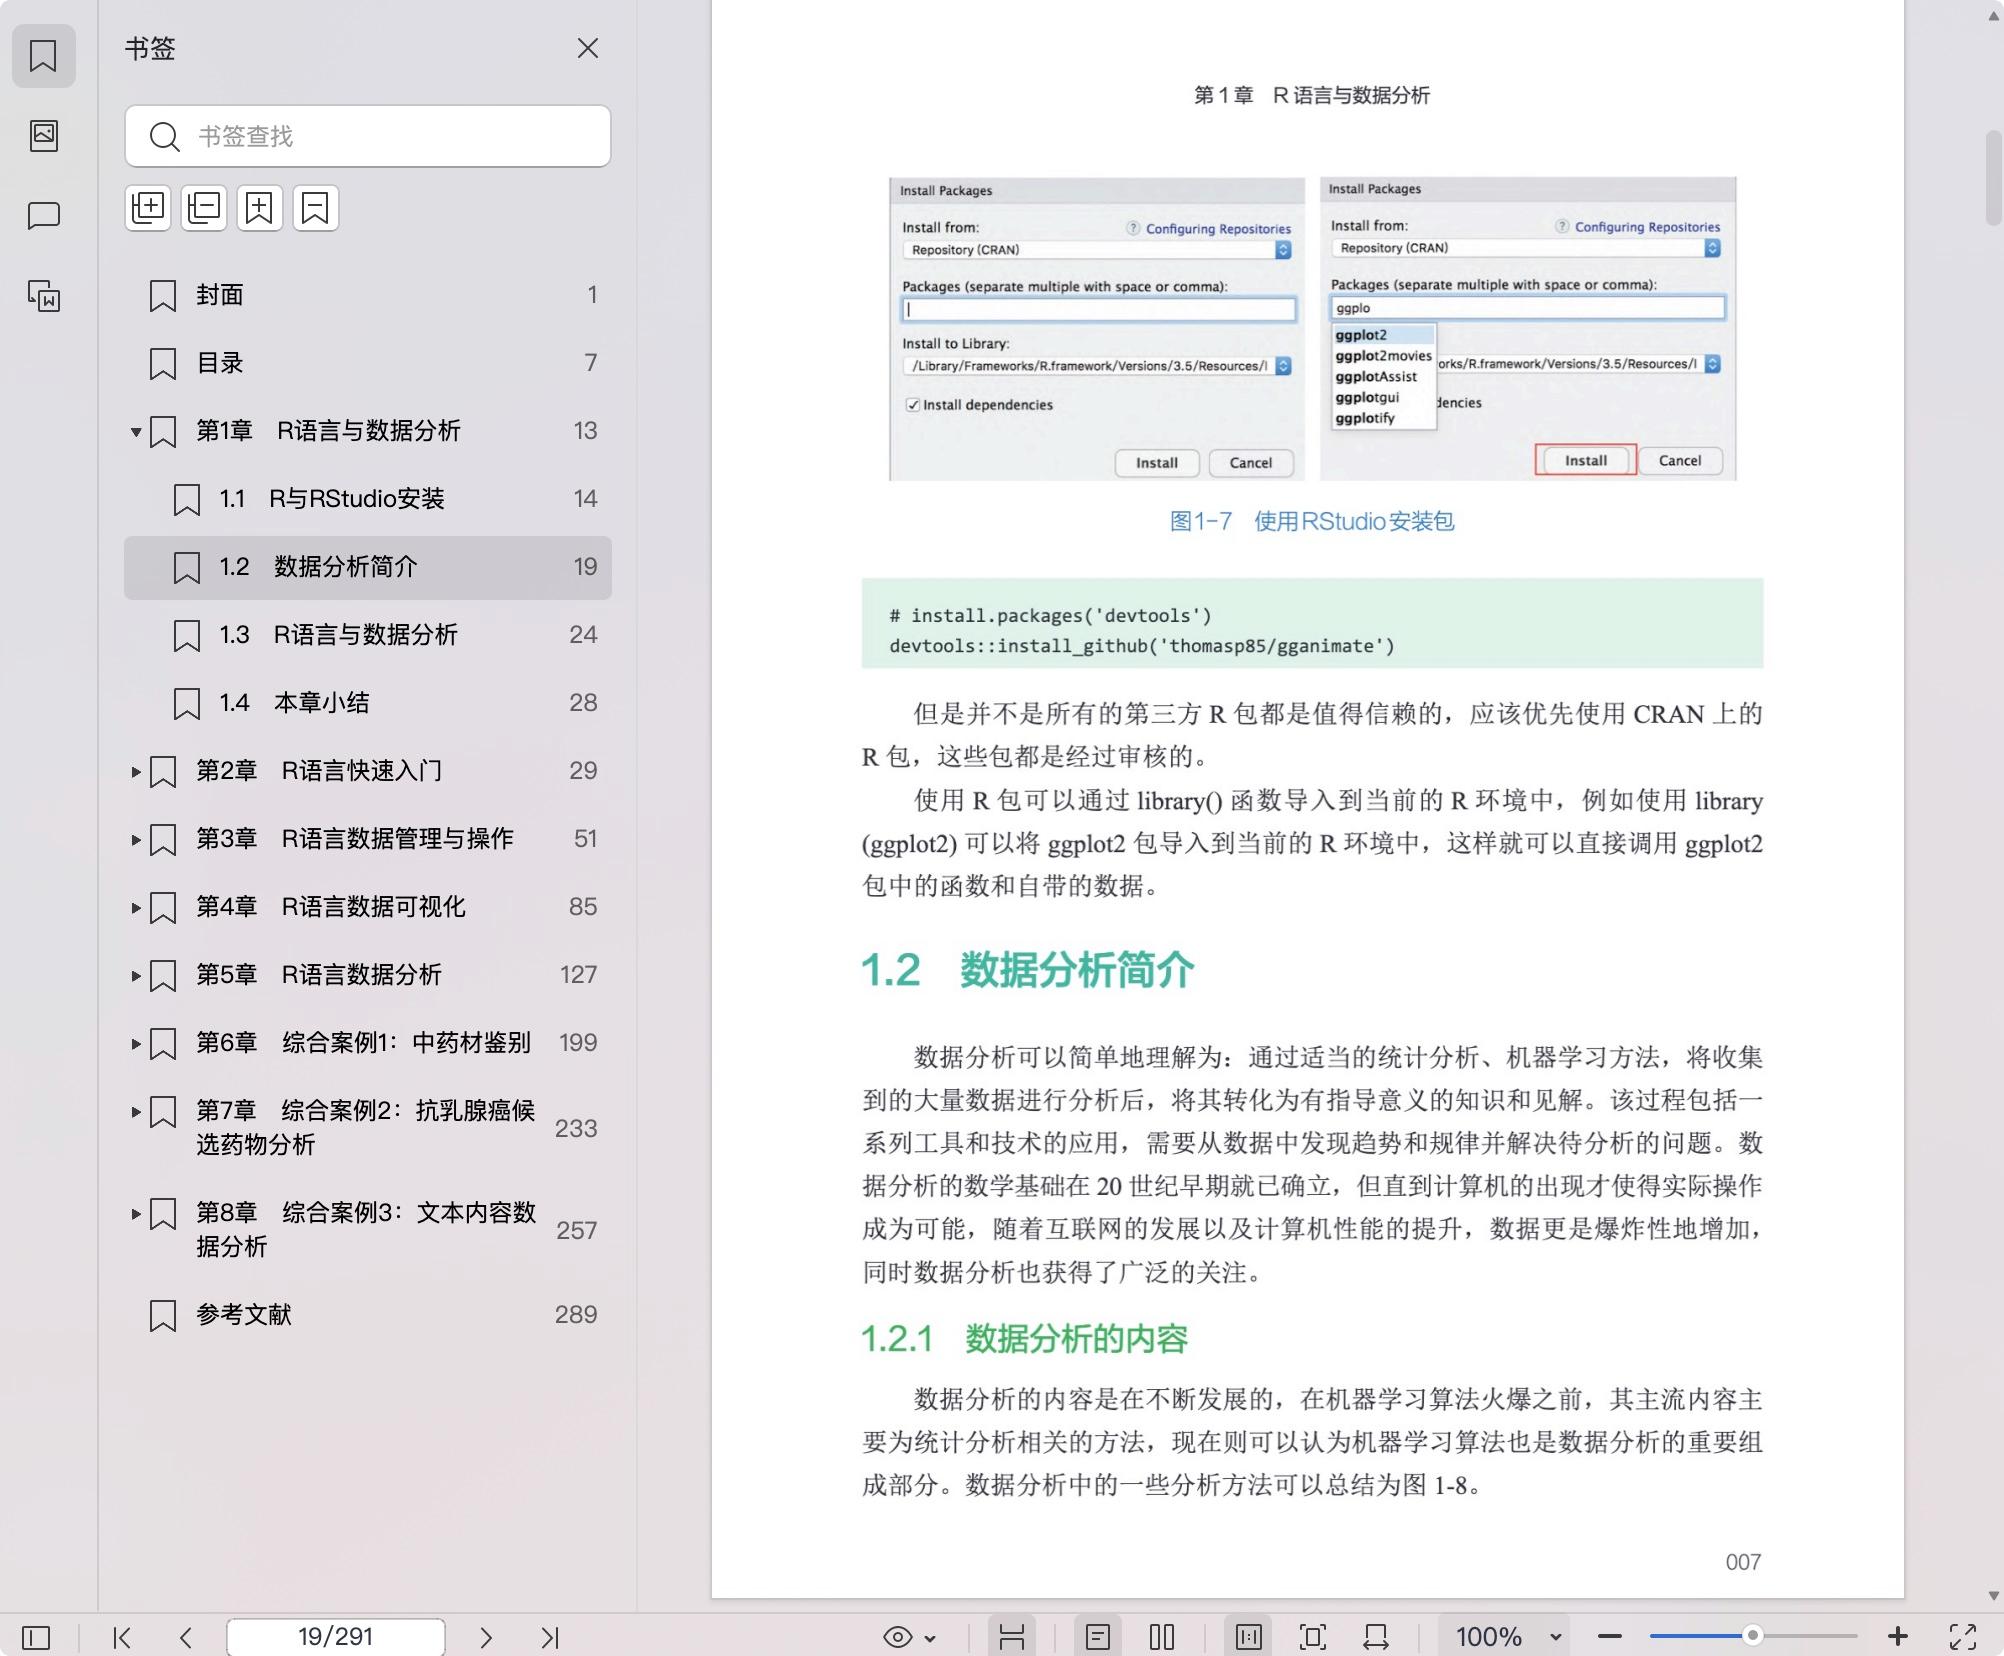The width and height of the screenshot is (2004, 1656).
Task: Click the 图1-7 使用RStudio安装包 caption
Action: (1312, 521)
